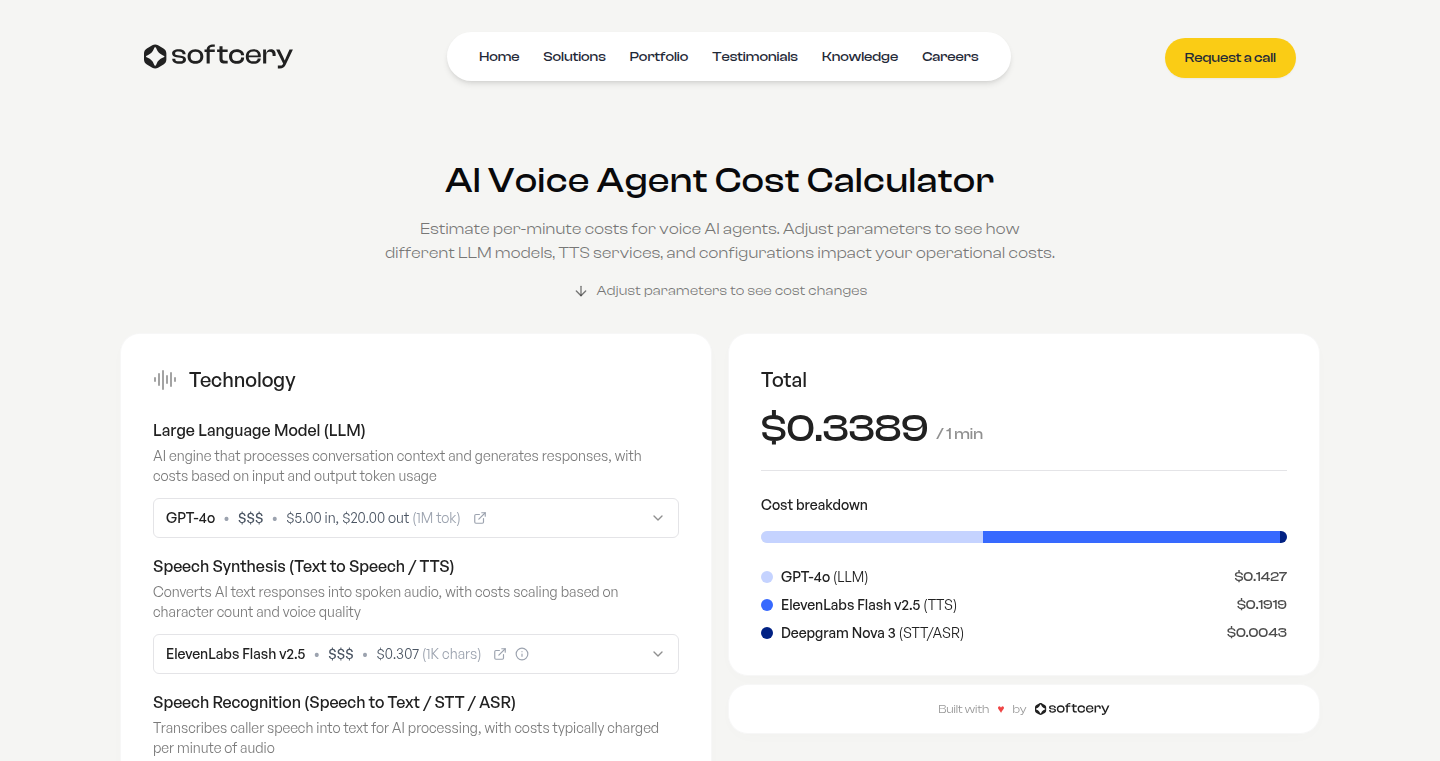This screenshot has width=1440, height=761.
Task: Visit the Careers page link
Action: 950,57
